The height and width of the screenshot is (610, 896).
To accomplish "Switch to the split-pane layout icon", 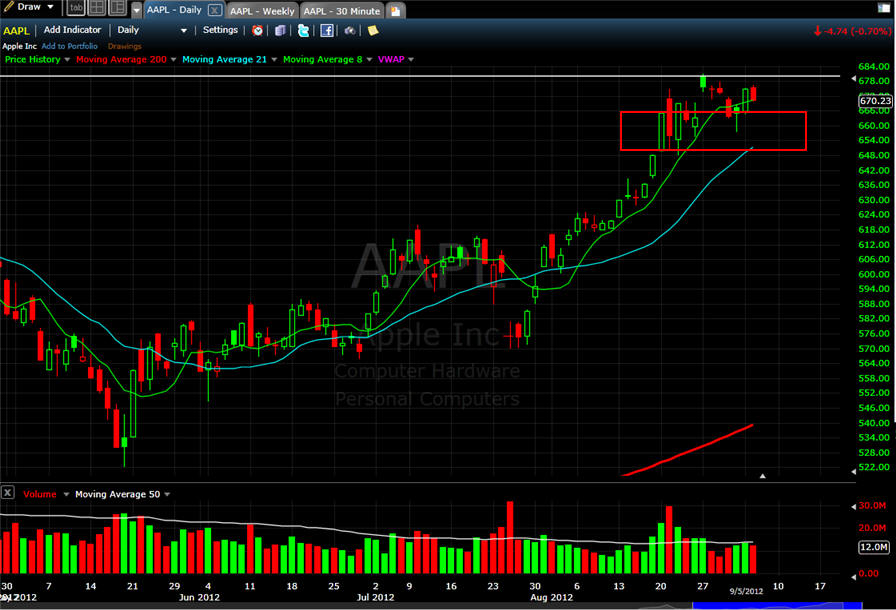I will point(117,7).
